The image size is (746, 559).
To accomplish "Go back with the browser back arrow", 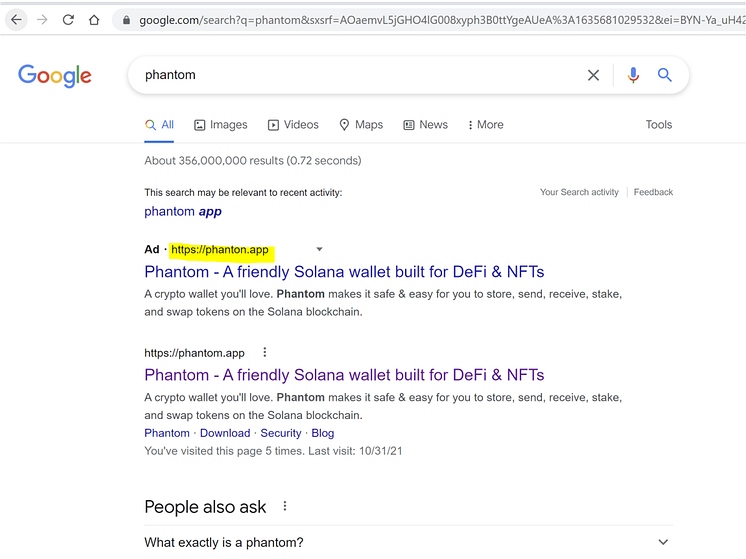I will (16, 20).
